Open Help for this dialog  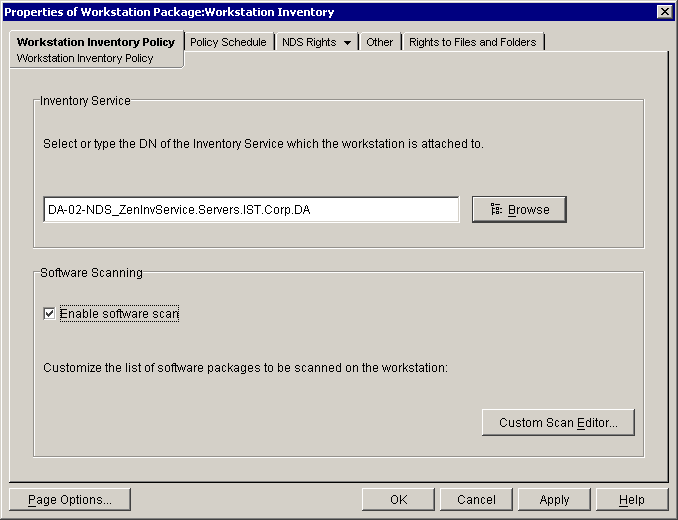click(632, 500)
